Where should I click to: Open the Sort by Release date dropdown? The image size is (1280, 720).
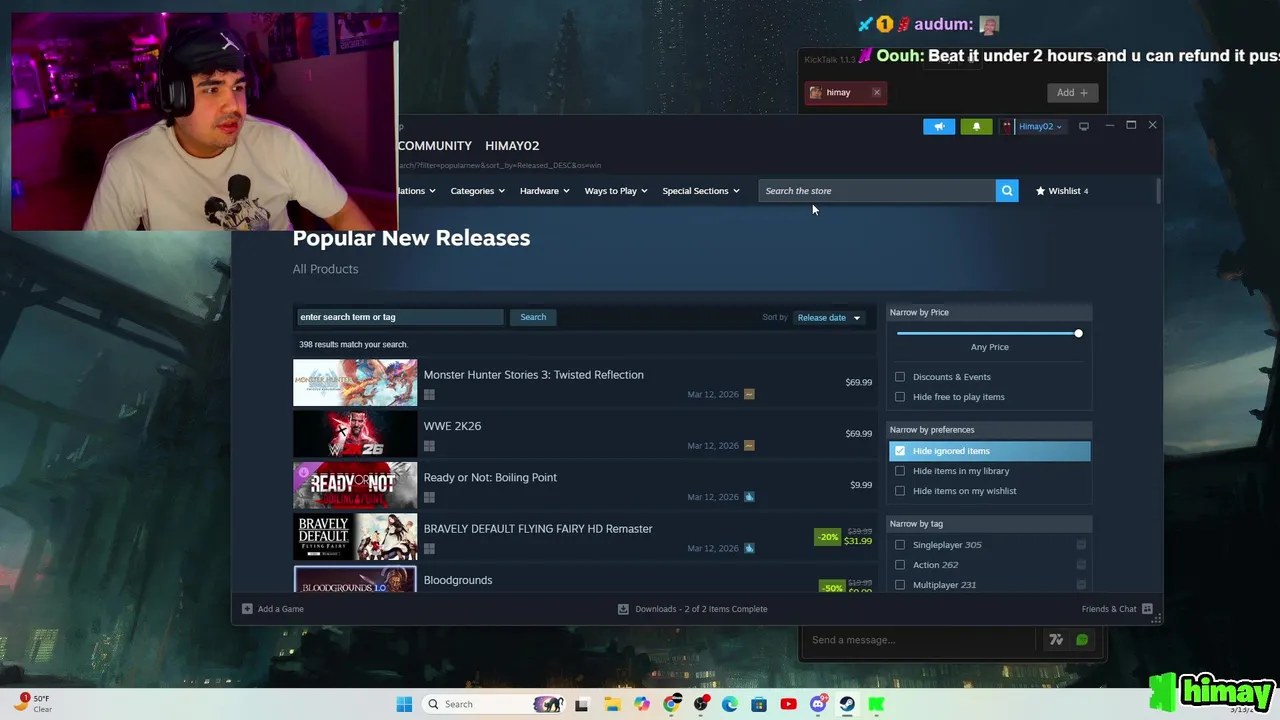(x=828, y=318)
